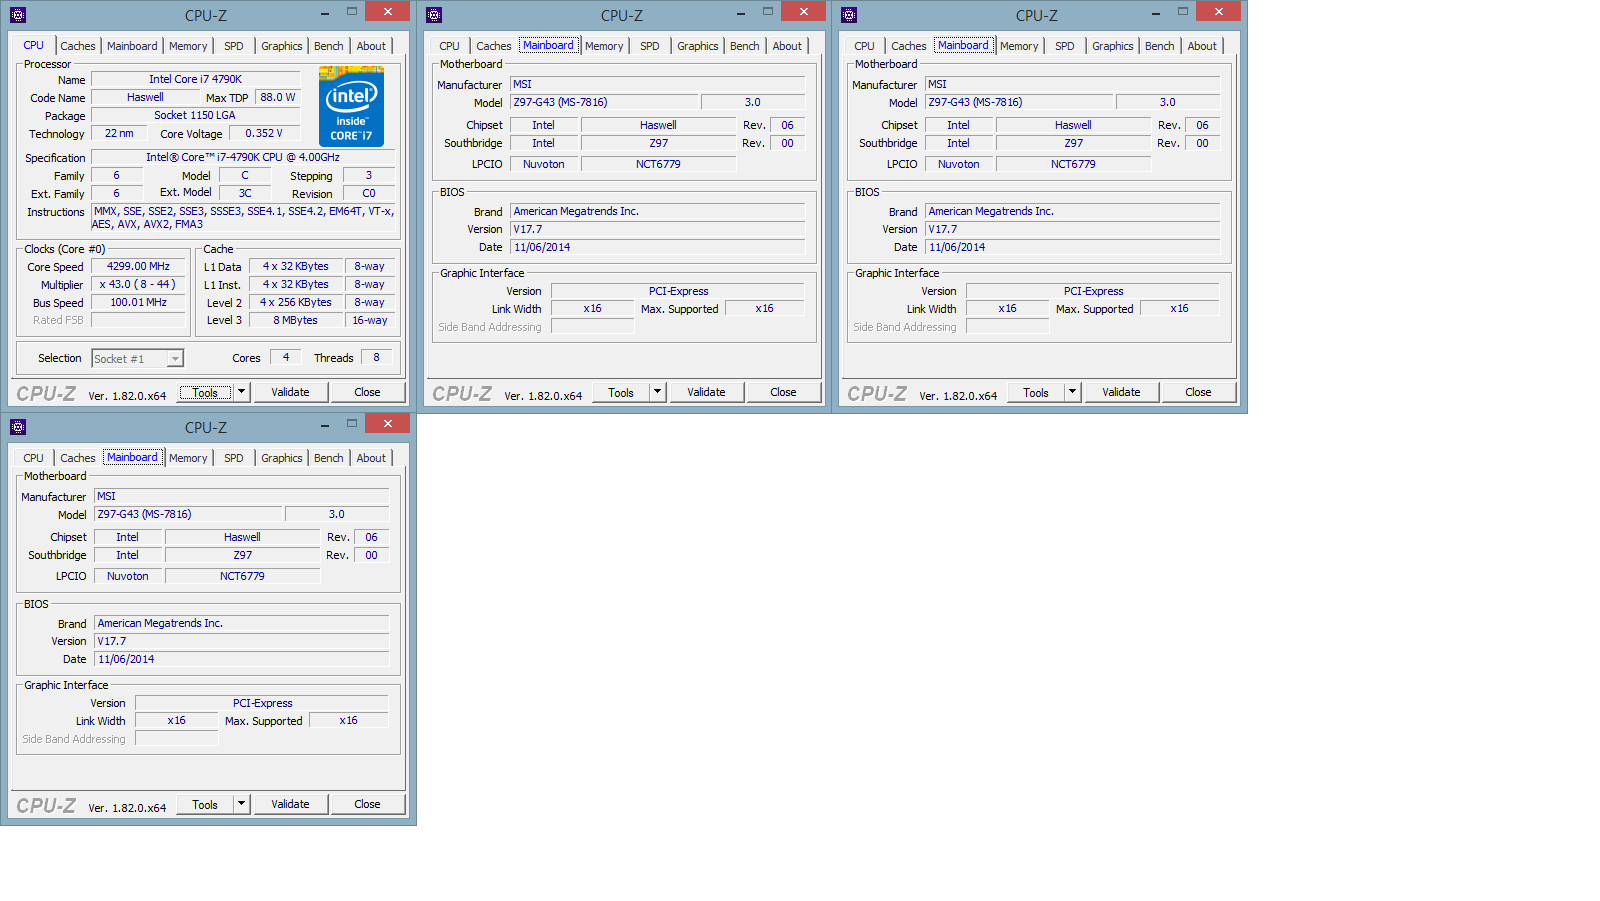Click the Intel Core i7 logo badge
Screen dimensions: 1600x901
351,106
